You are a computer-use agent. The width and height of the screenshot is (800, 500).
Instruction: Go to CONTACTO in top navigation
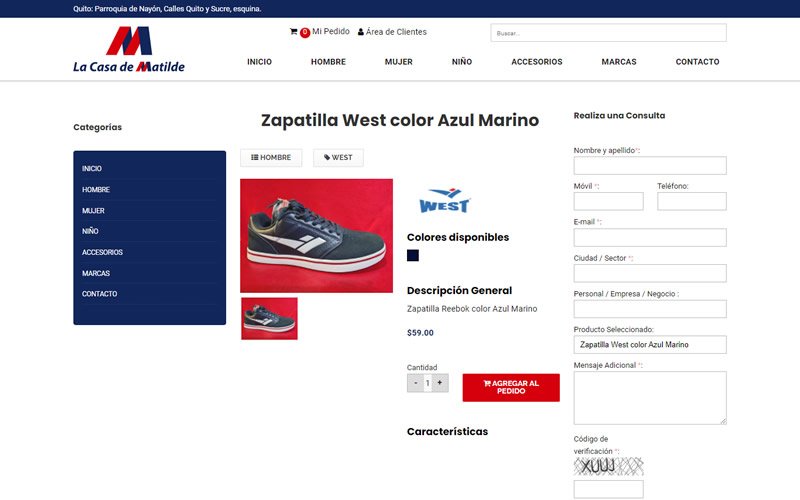coord(697,62)
